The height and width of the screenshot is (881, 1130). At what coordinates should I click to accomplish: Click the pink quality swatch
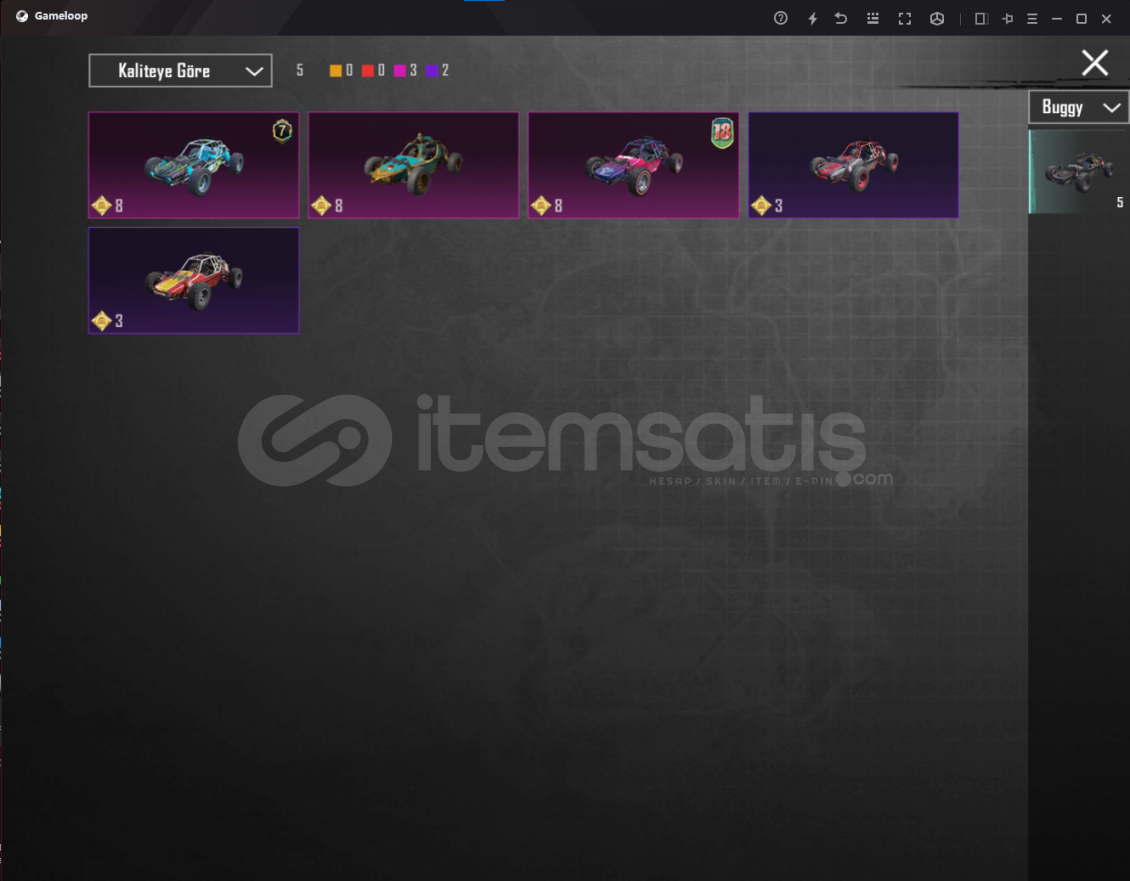[x=400, y=71]
